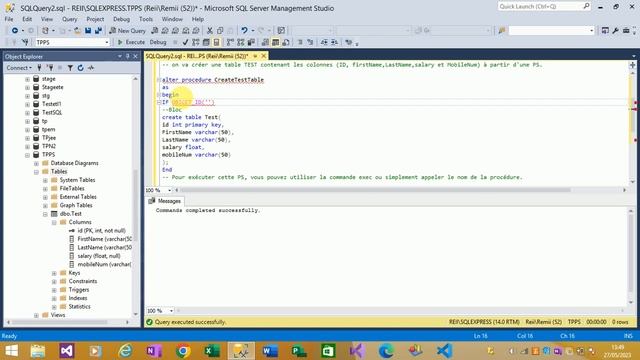Screen dimensions: 640x360
Task: Click Debug in the SQL toolbar
Action: click(158, 42)
